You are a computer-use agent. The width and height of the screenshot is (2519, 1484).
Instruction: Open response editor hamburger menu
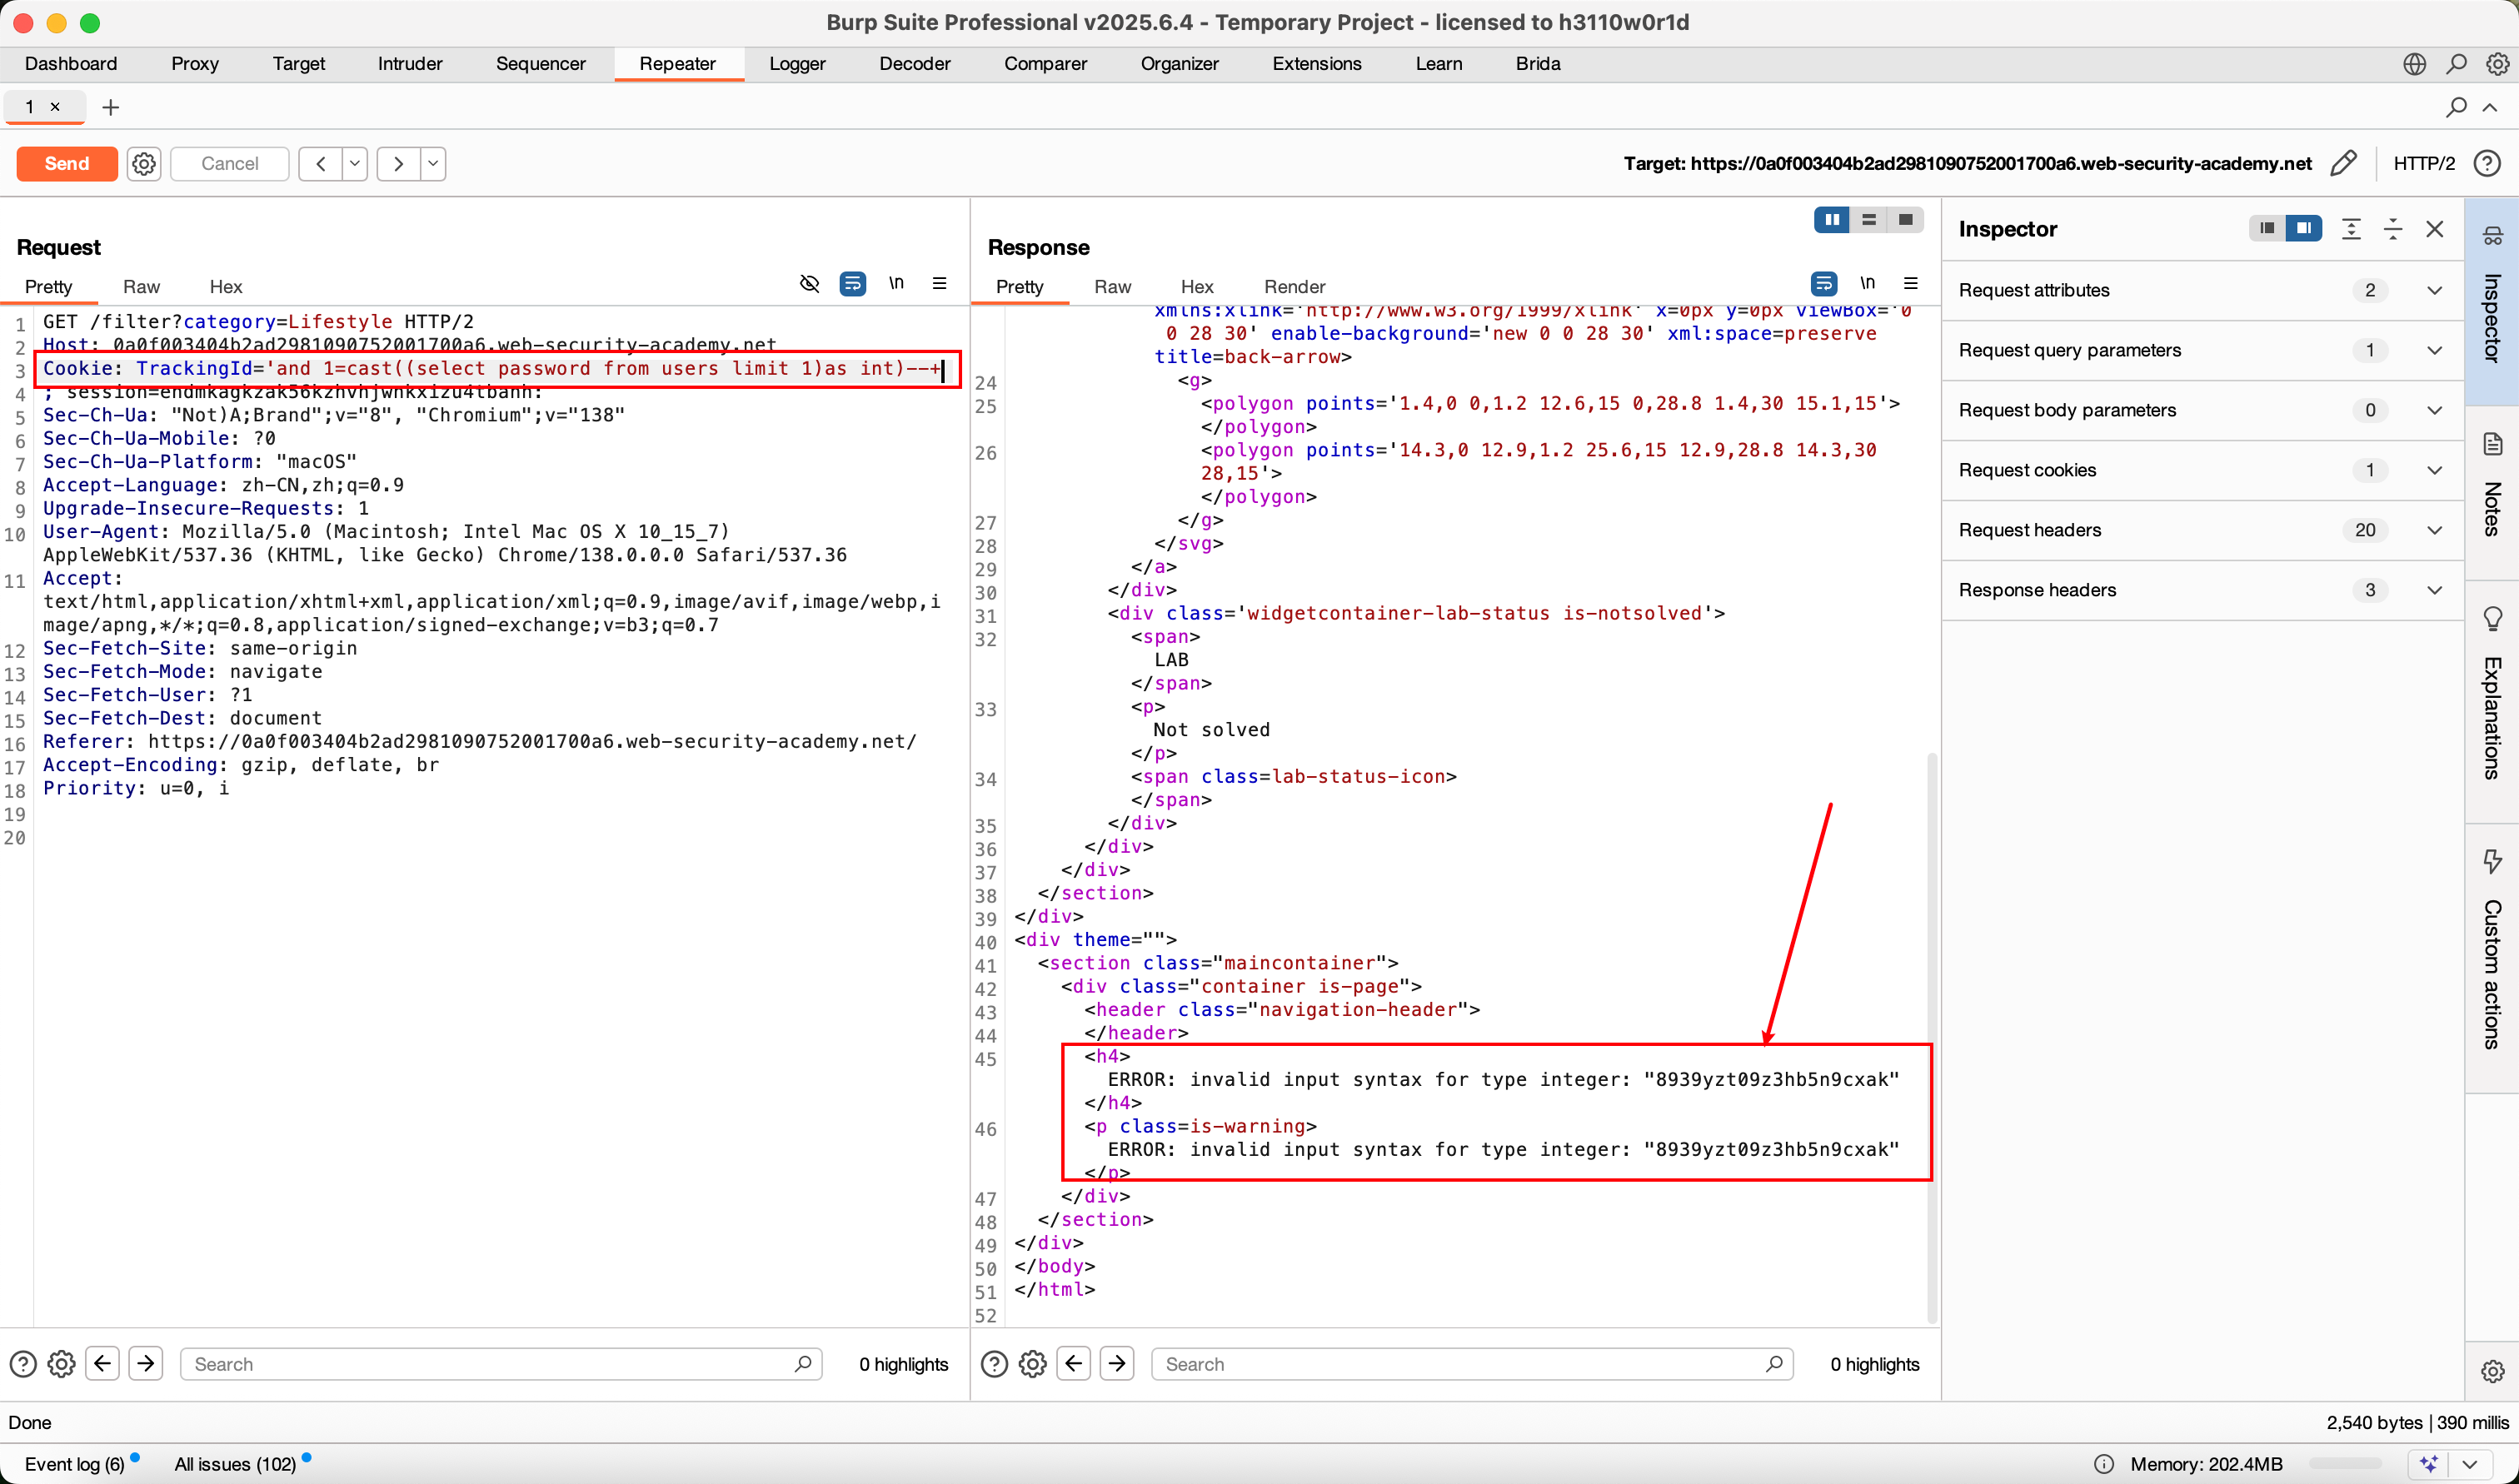[1910, 283]
